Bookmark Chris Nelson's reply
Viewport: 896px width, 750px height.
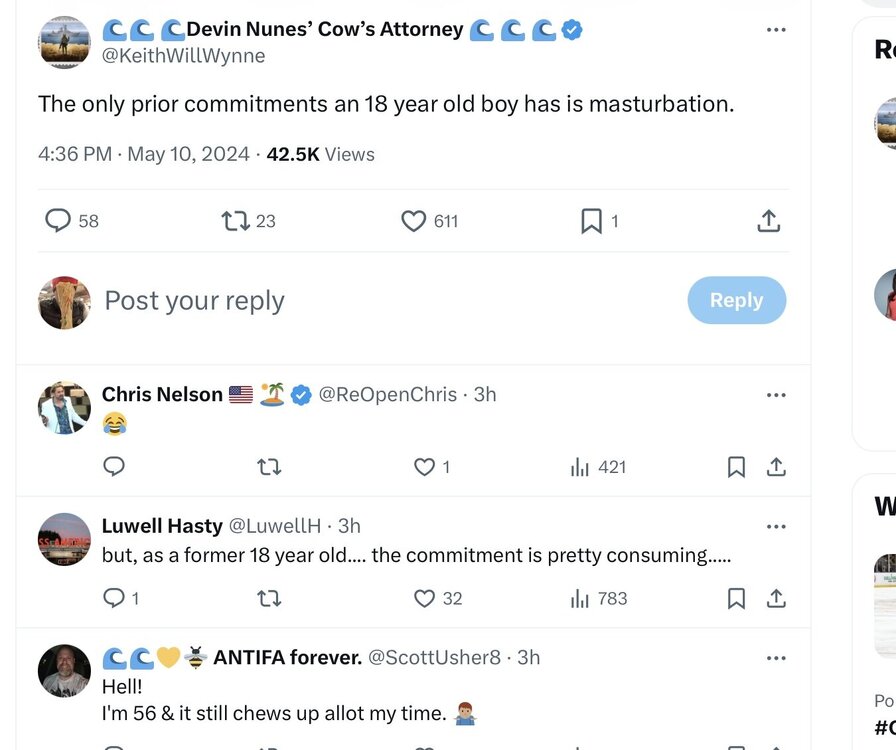737,467
